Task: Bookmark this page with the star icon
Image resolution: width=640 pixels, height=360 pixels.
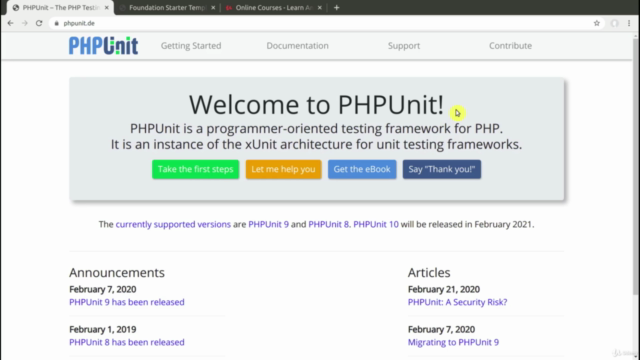Action: (x=597, y=23)
